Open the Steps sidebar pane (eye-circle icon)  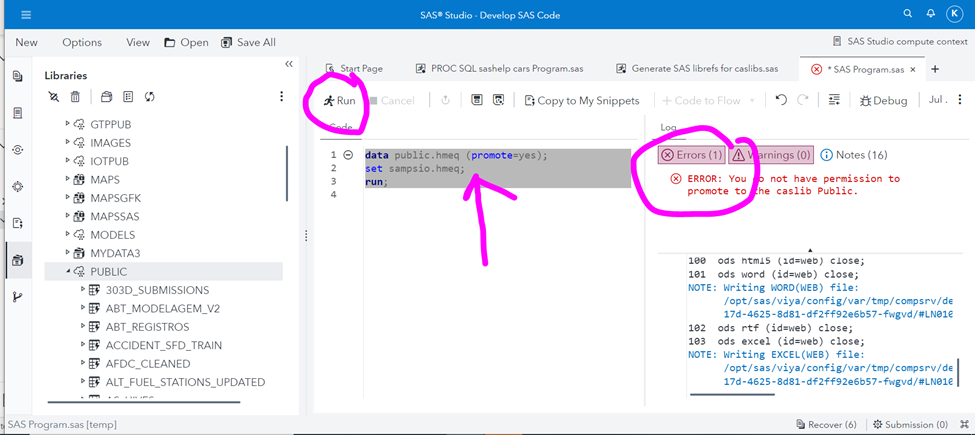(17, 149)
